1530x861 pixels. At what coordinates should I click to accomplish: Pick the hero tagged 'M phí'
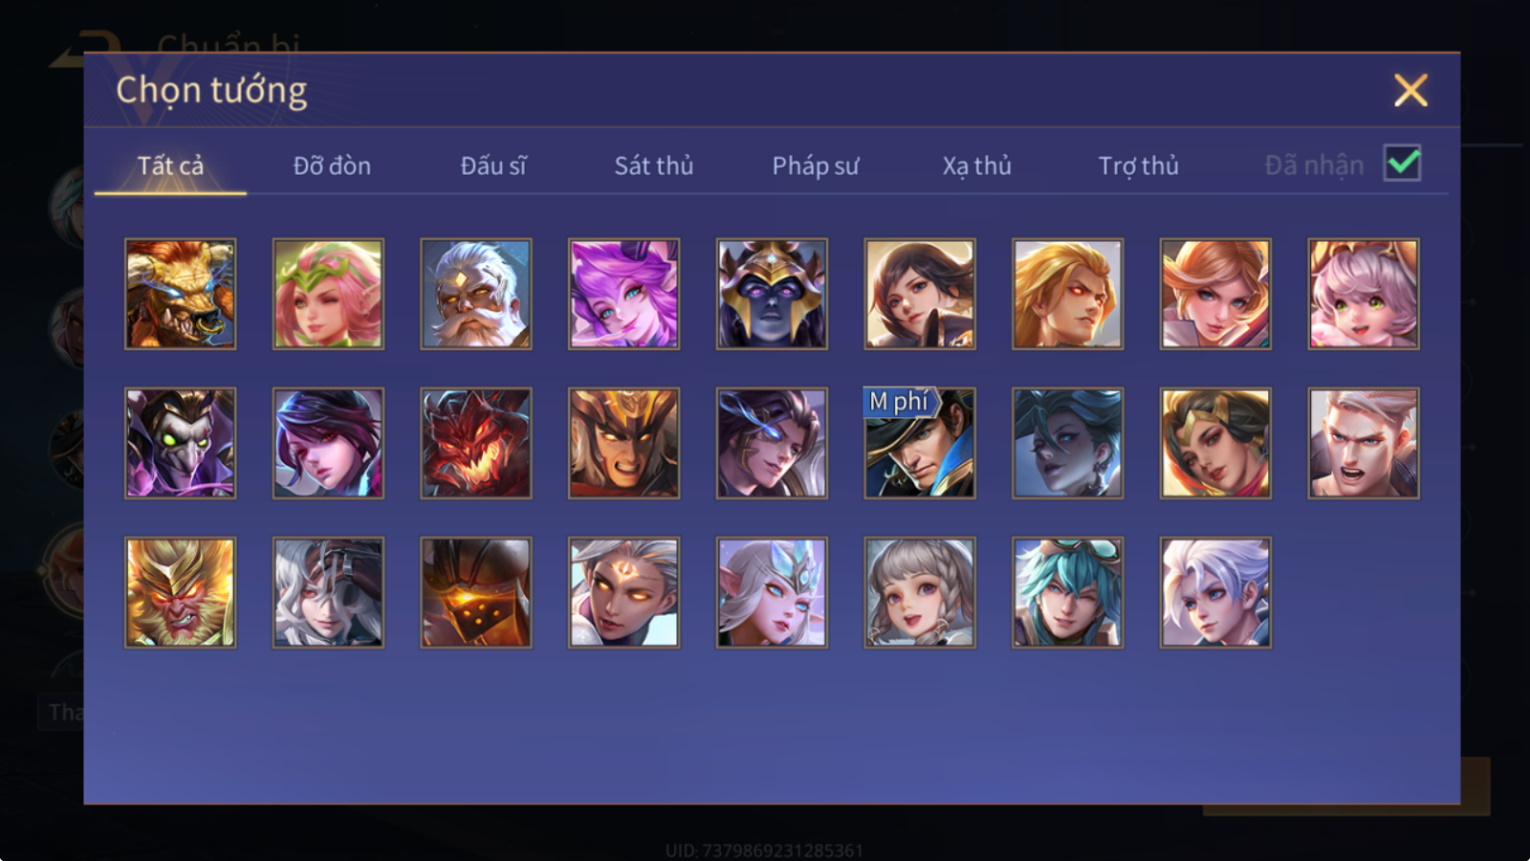click(x=920, y=443)
